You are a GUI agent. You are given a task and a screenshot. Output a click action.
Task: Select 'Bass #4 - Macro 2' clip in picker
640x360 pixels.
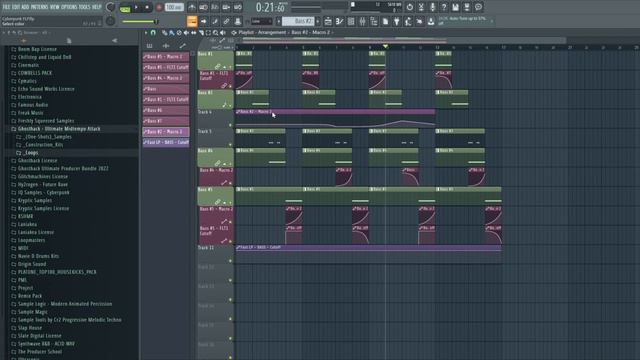point(166,78)
